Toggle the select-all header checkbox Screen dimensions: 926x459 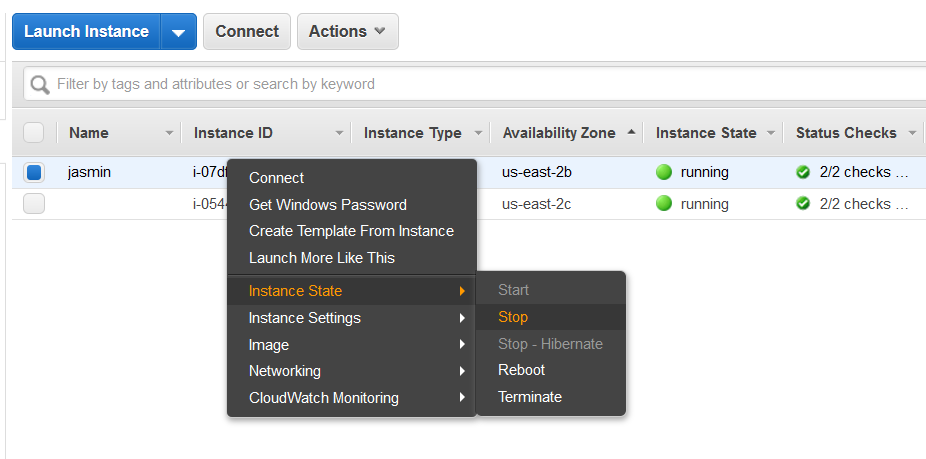point(34,133)
